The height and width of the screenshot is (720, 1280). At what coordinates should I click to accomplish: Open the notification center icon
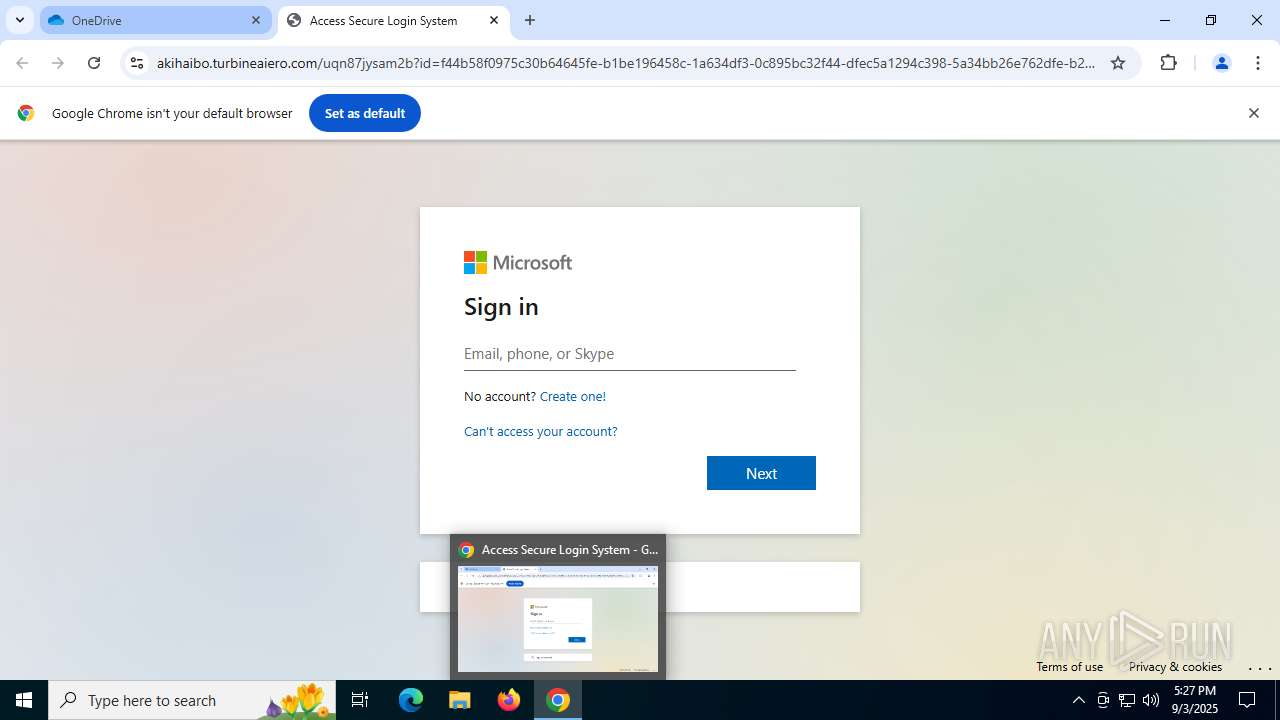point(1247,700)
